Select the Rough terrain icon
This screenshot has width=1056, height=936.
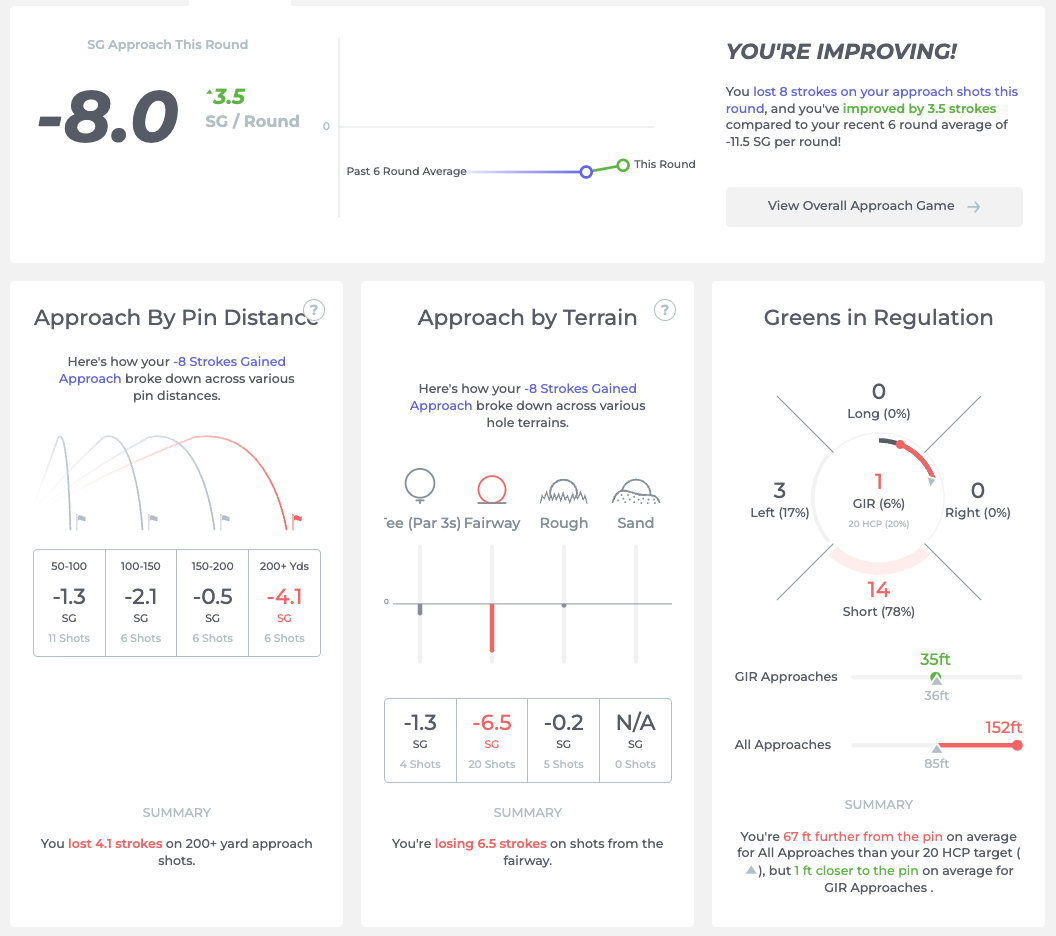(x=564, y=492)
